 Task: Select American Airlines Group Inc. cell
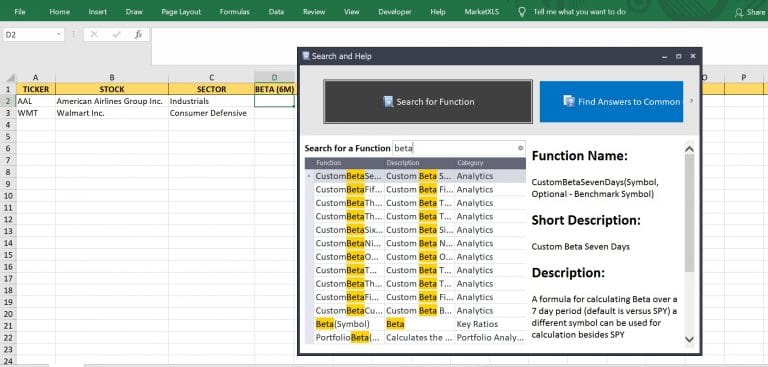[x=112, y=101]
